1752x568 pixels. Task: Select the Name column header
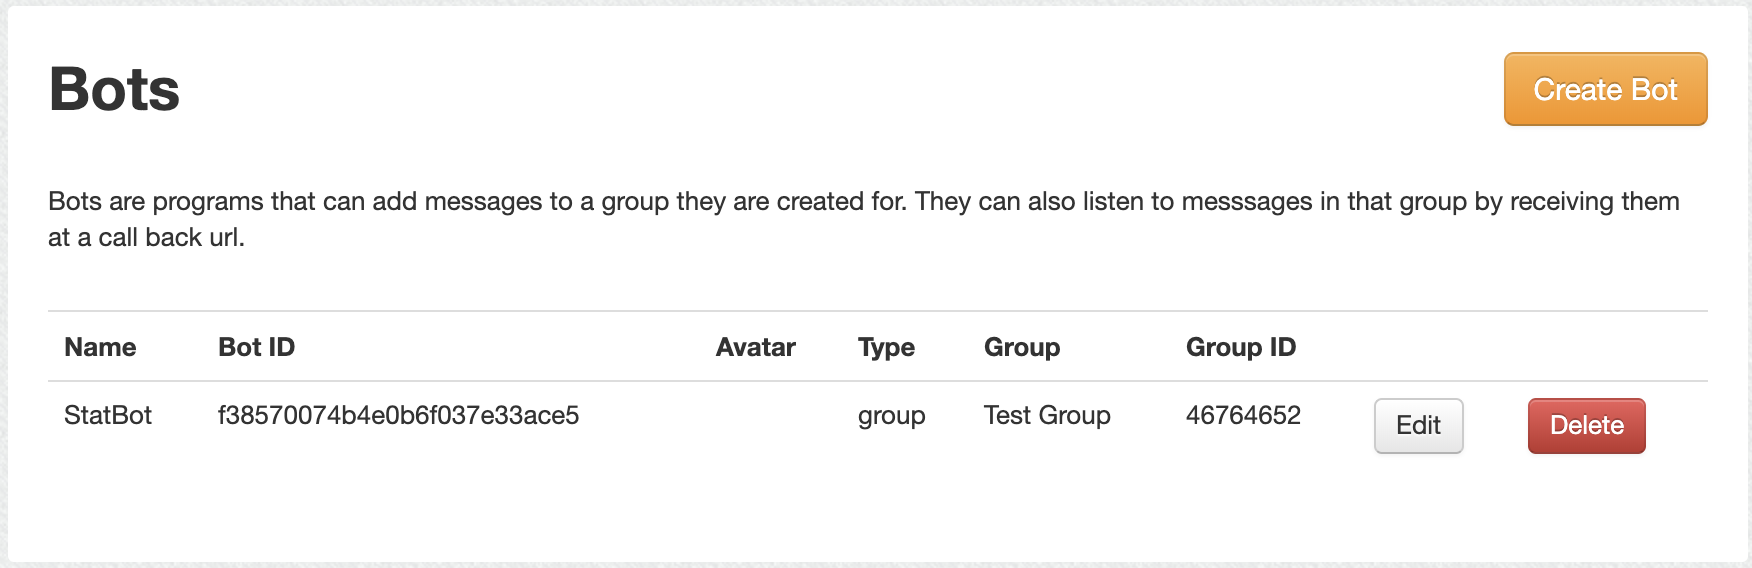(x=100, y=347)
